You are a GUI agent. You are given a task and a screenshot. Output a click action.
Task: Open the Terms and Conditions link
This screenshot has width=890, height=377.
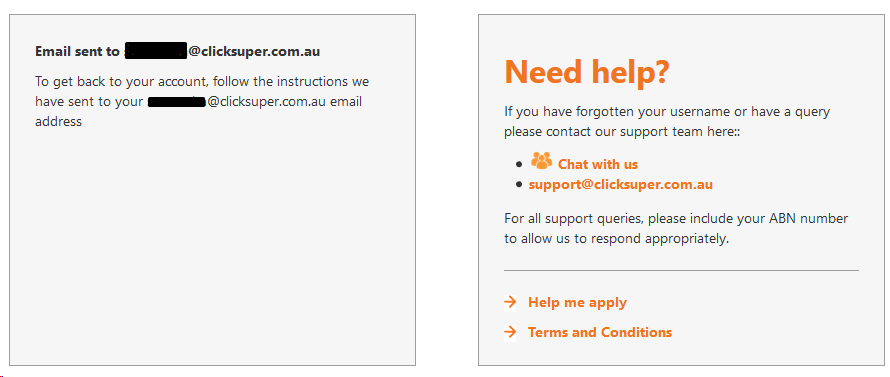600,332
